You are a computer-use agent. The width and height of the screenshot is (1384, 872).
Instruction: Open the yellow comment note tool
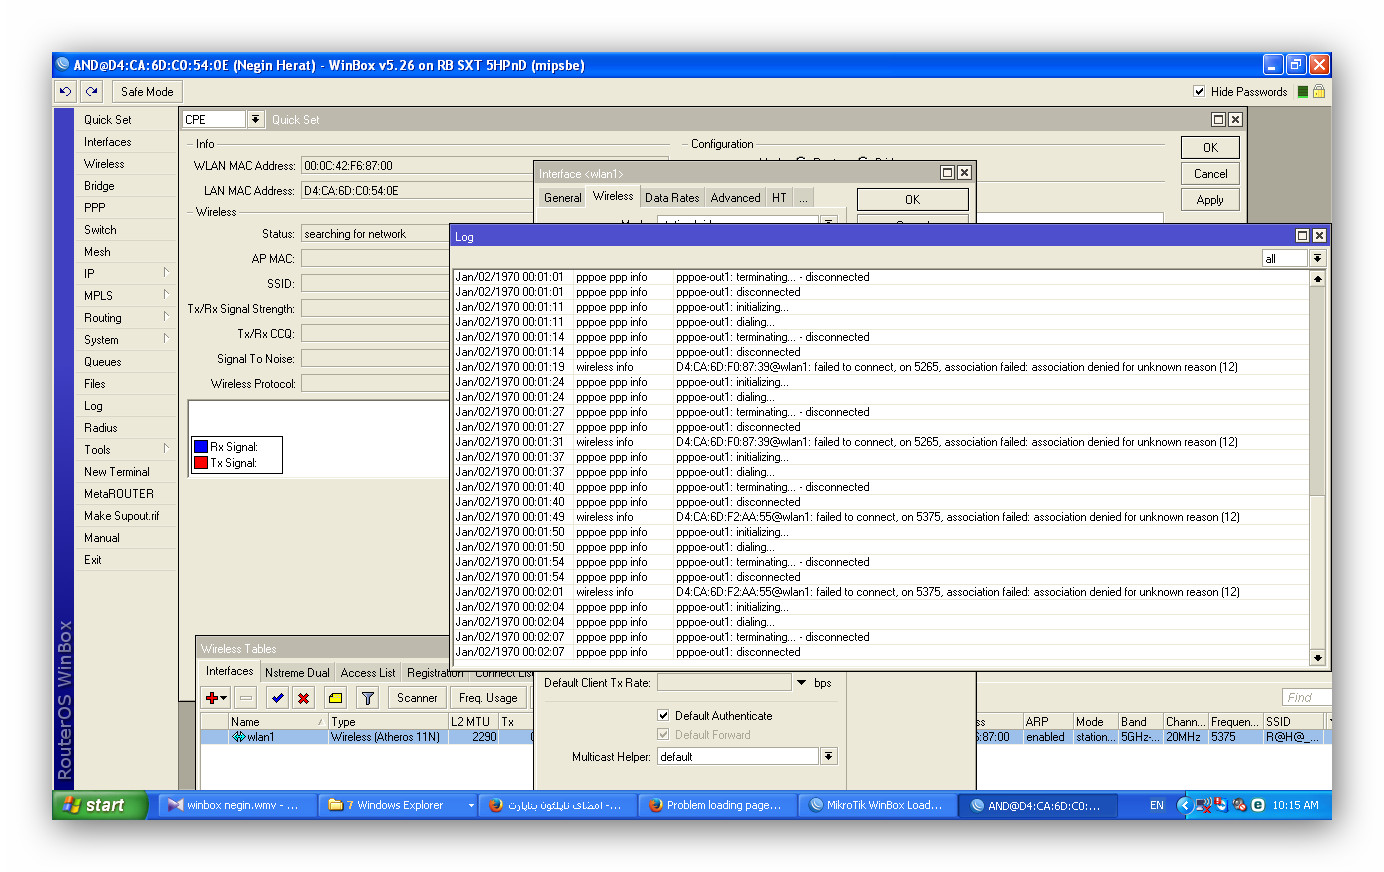(x=335, y=698)
